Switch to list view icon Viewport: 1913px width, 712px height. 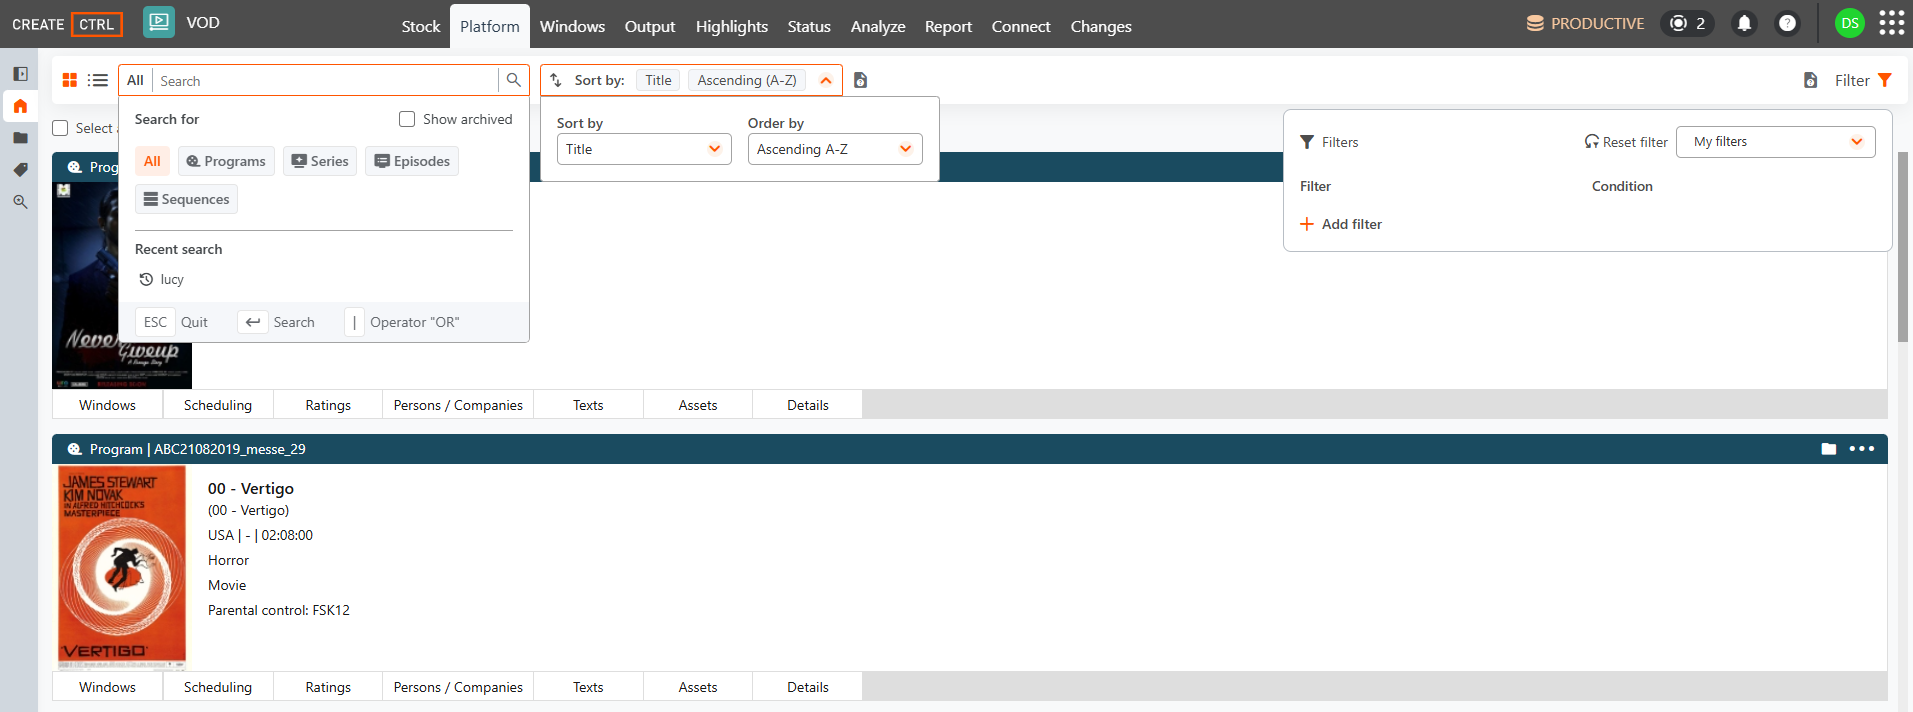[x=98, y=80]
